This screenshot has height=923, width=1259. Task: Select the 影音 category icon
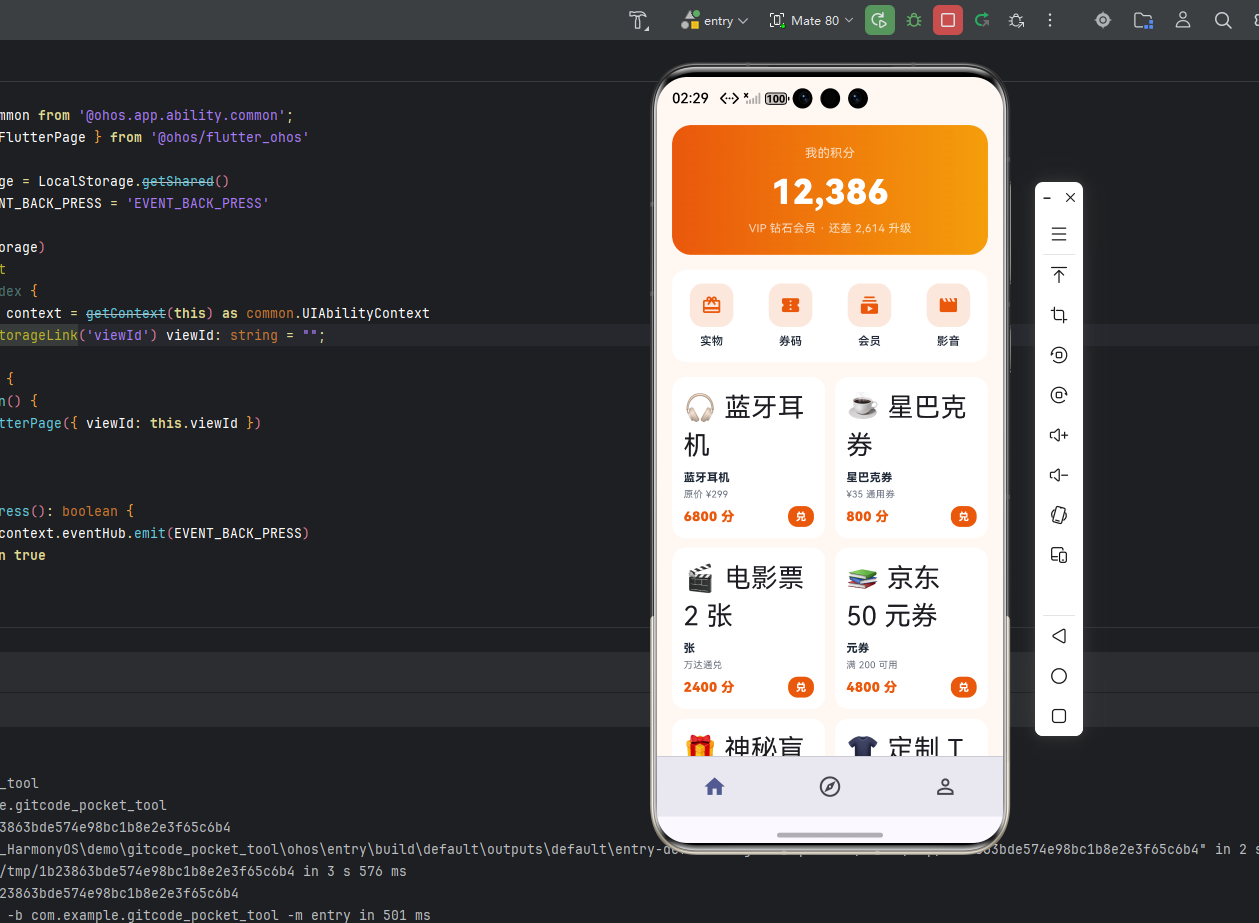point(948,305)
